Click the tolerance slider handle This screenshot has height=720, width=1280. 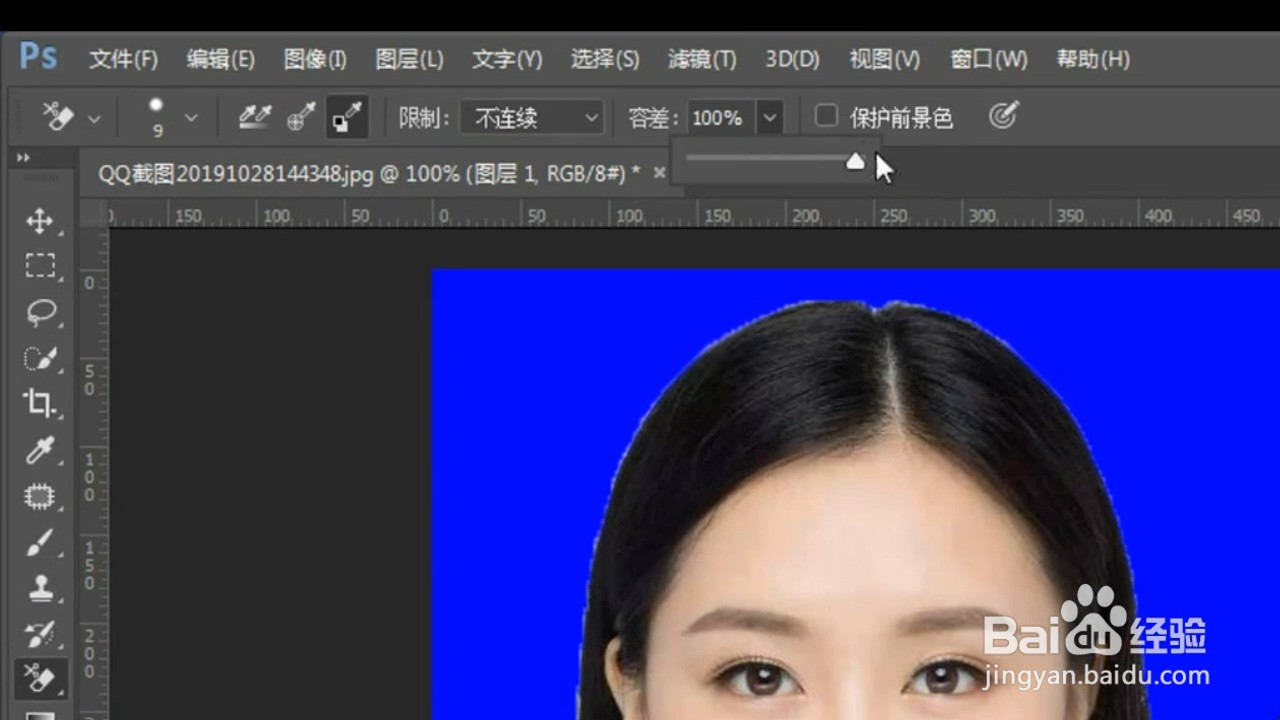coord(855,160)
